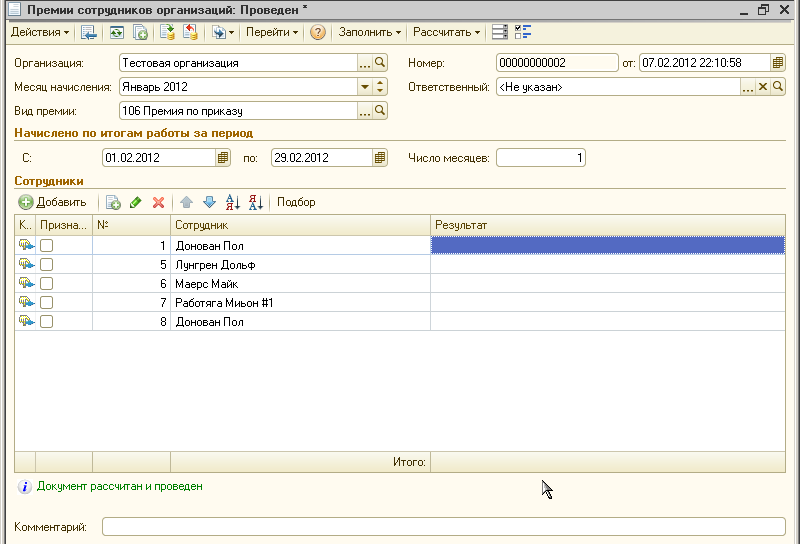
Task: Click status text Документ рассчитан и проведен
Action: click(x=120, y=486)
